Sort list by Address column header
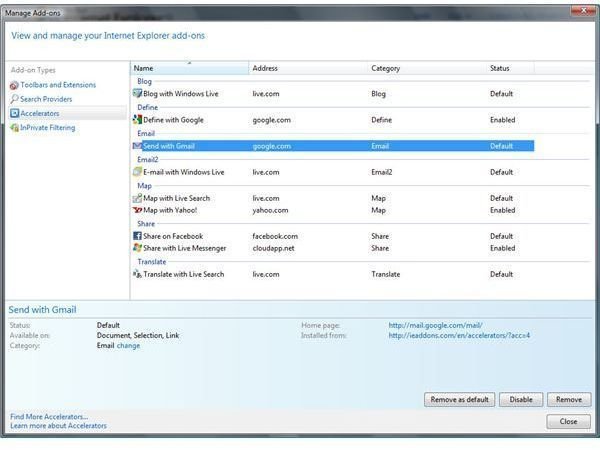 point(308,68)
